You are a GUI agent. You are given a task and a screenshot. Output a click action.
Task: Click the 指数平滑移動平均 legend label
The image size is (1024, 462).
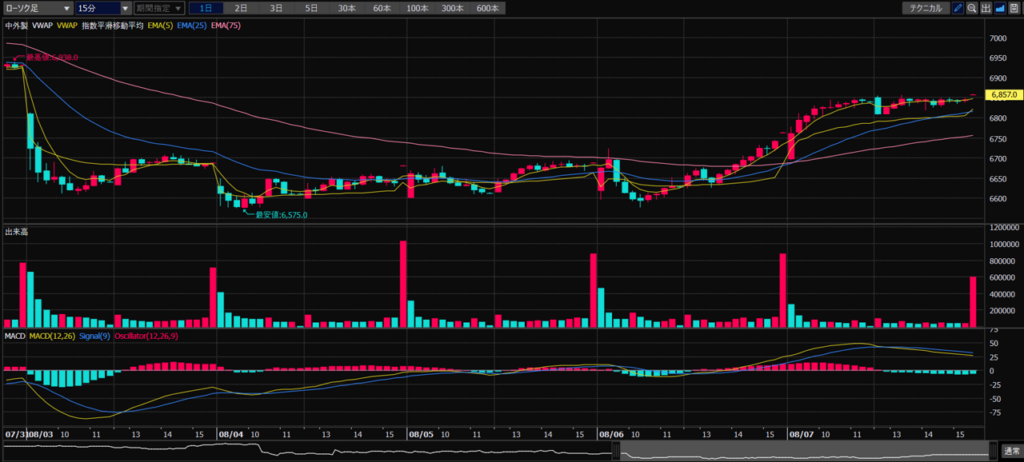tap(112, 25)
